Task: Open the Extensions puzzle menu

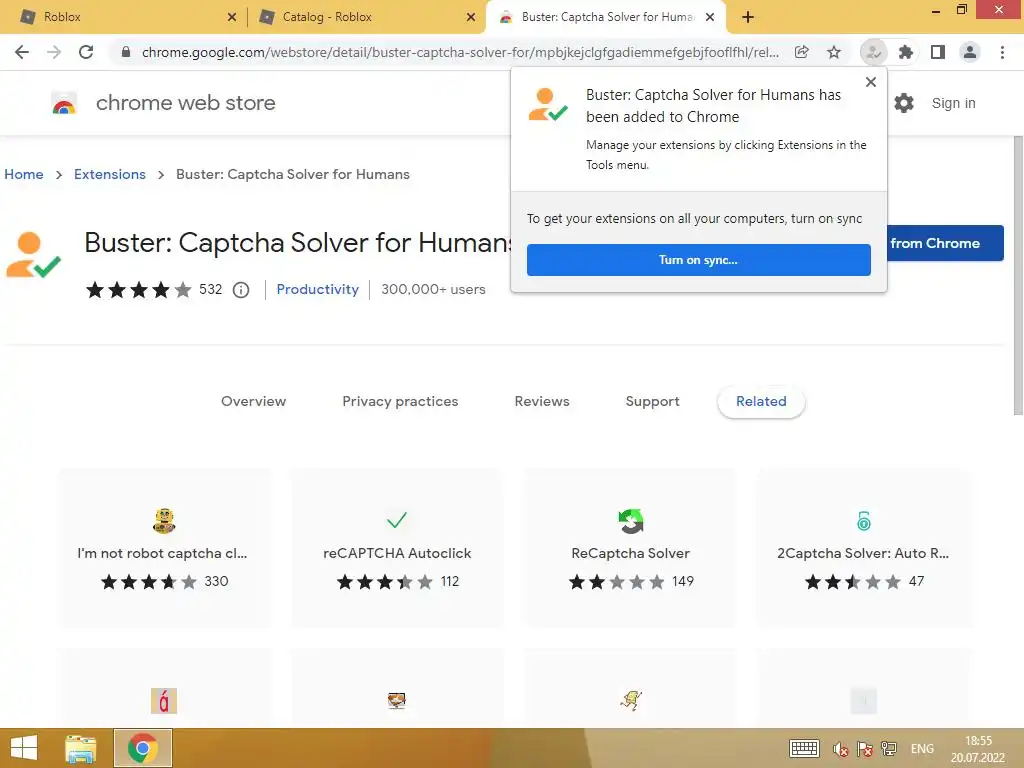Action: 905,52
